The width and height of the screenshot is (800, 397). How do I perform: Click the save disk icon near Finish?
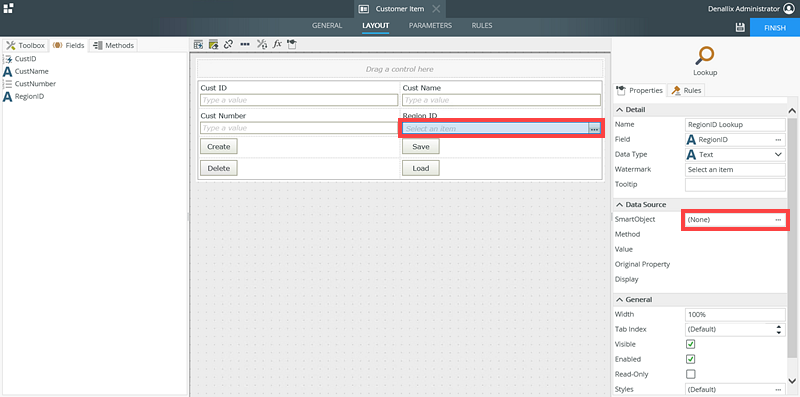[740, 28]
